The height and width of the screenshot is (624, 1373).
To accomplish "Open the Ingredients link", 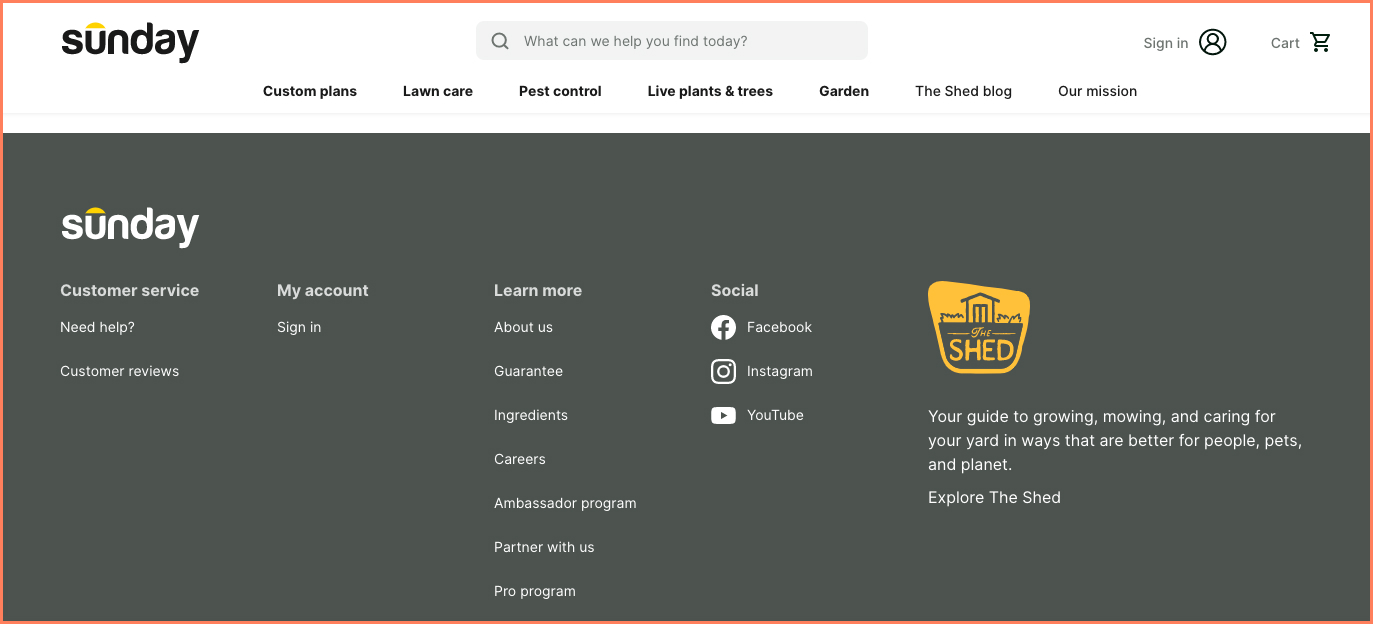I will (531, 415).
